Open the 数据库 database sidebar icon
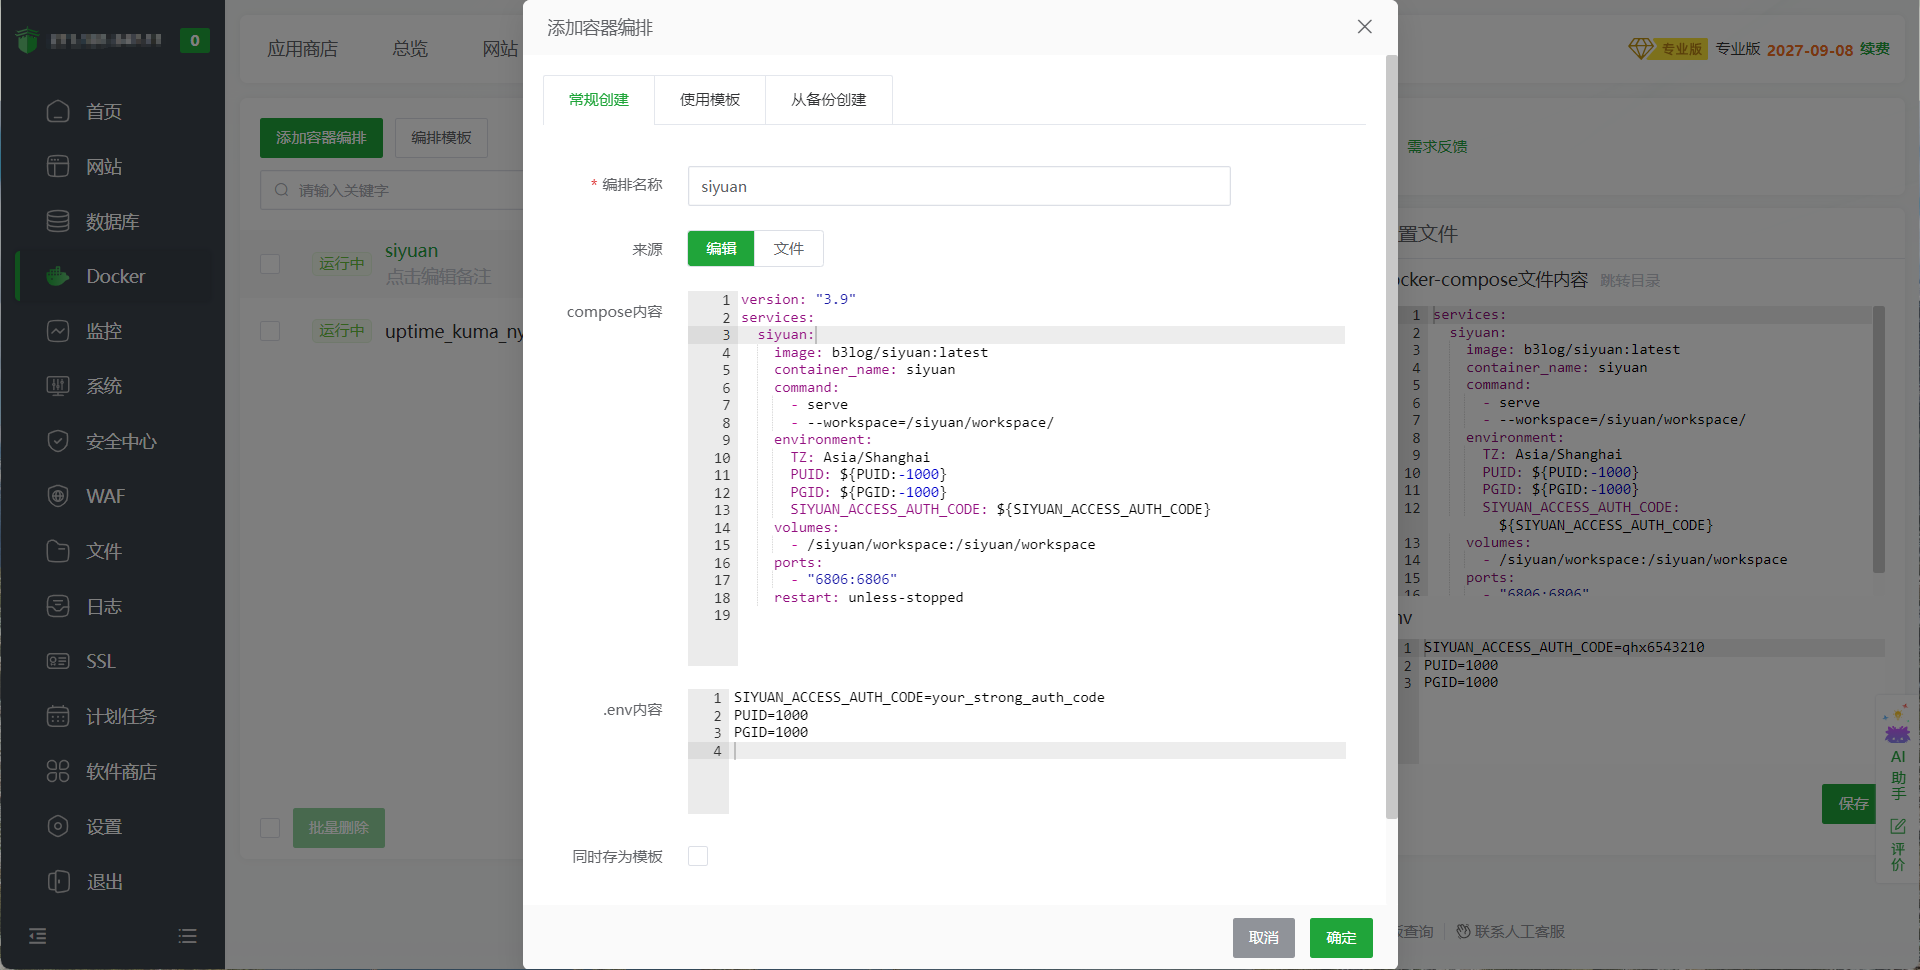This screenshot has width=1920, height=970. [x=58, y=221]
